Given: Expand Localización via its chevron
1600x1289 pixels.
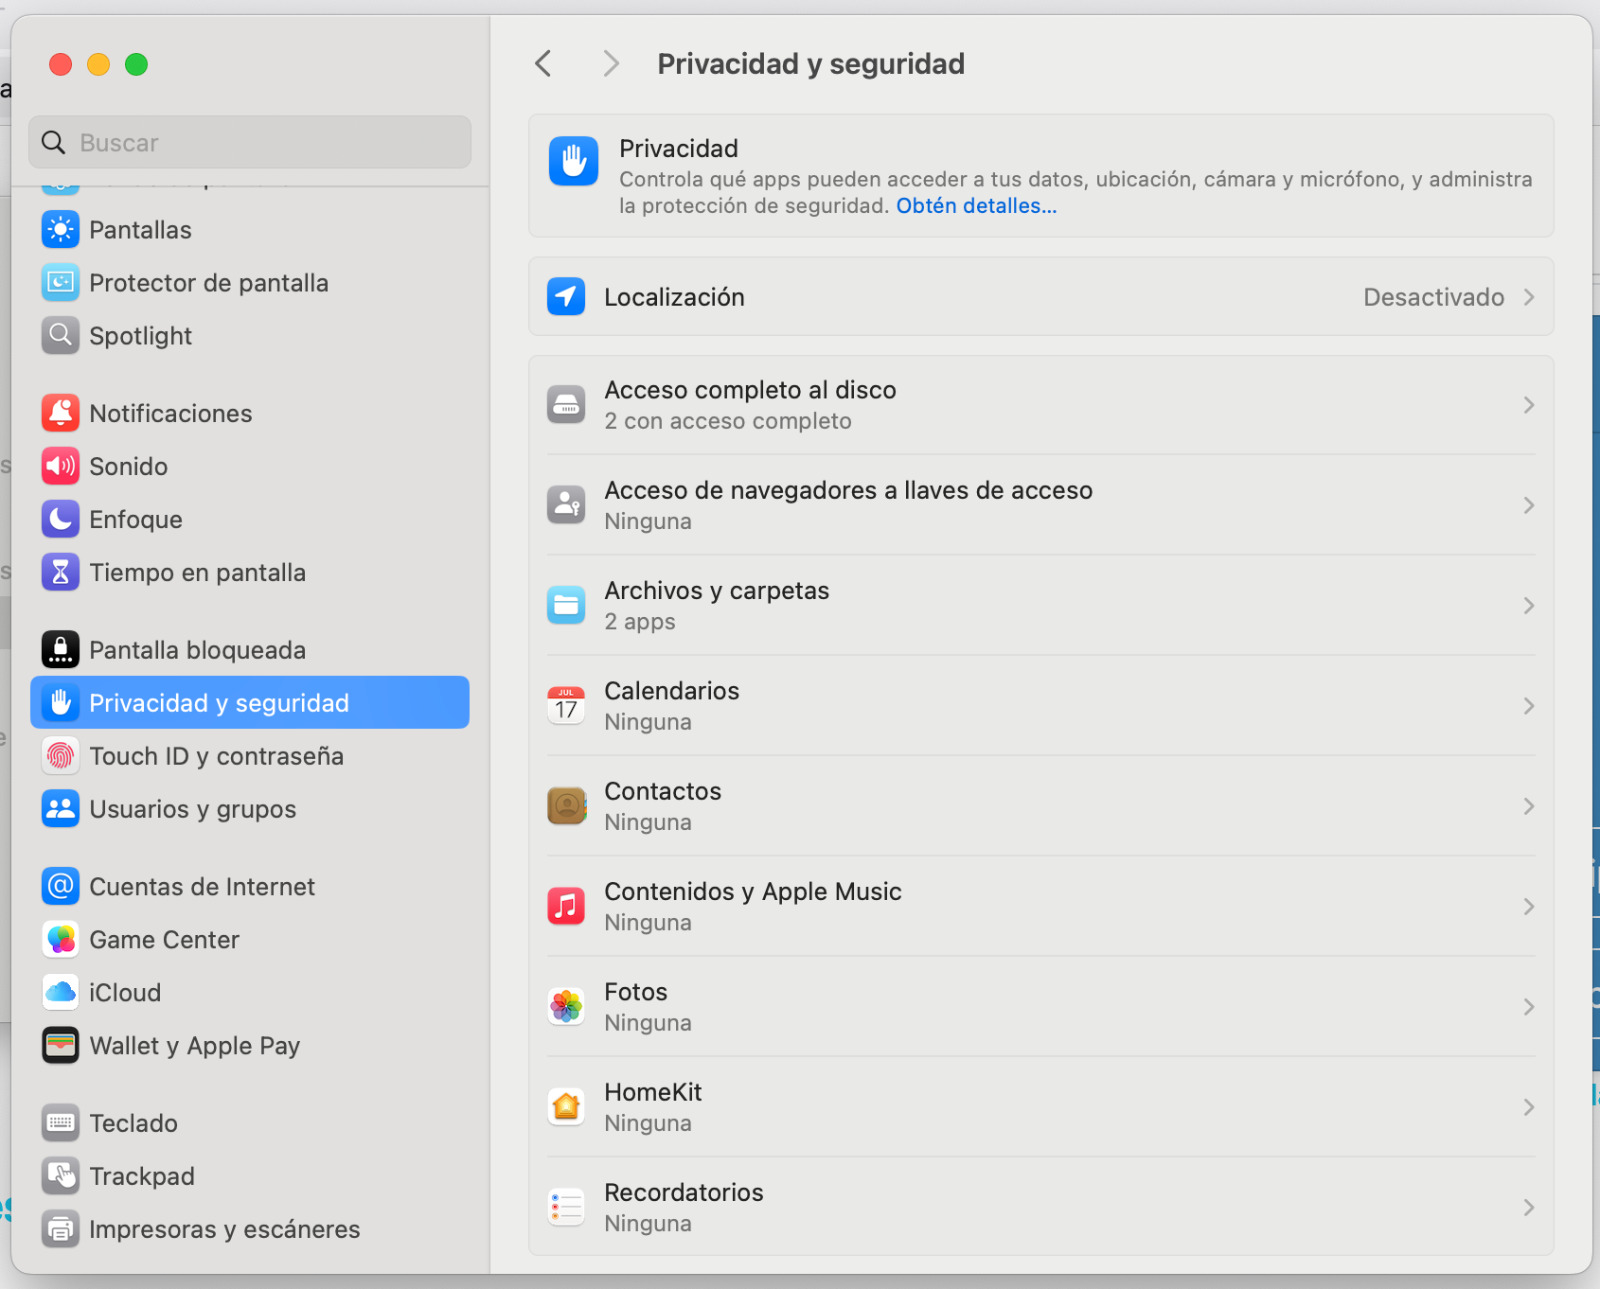Looking at the screenshot, I should tap(1528, 297).
